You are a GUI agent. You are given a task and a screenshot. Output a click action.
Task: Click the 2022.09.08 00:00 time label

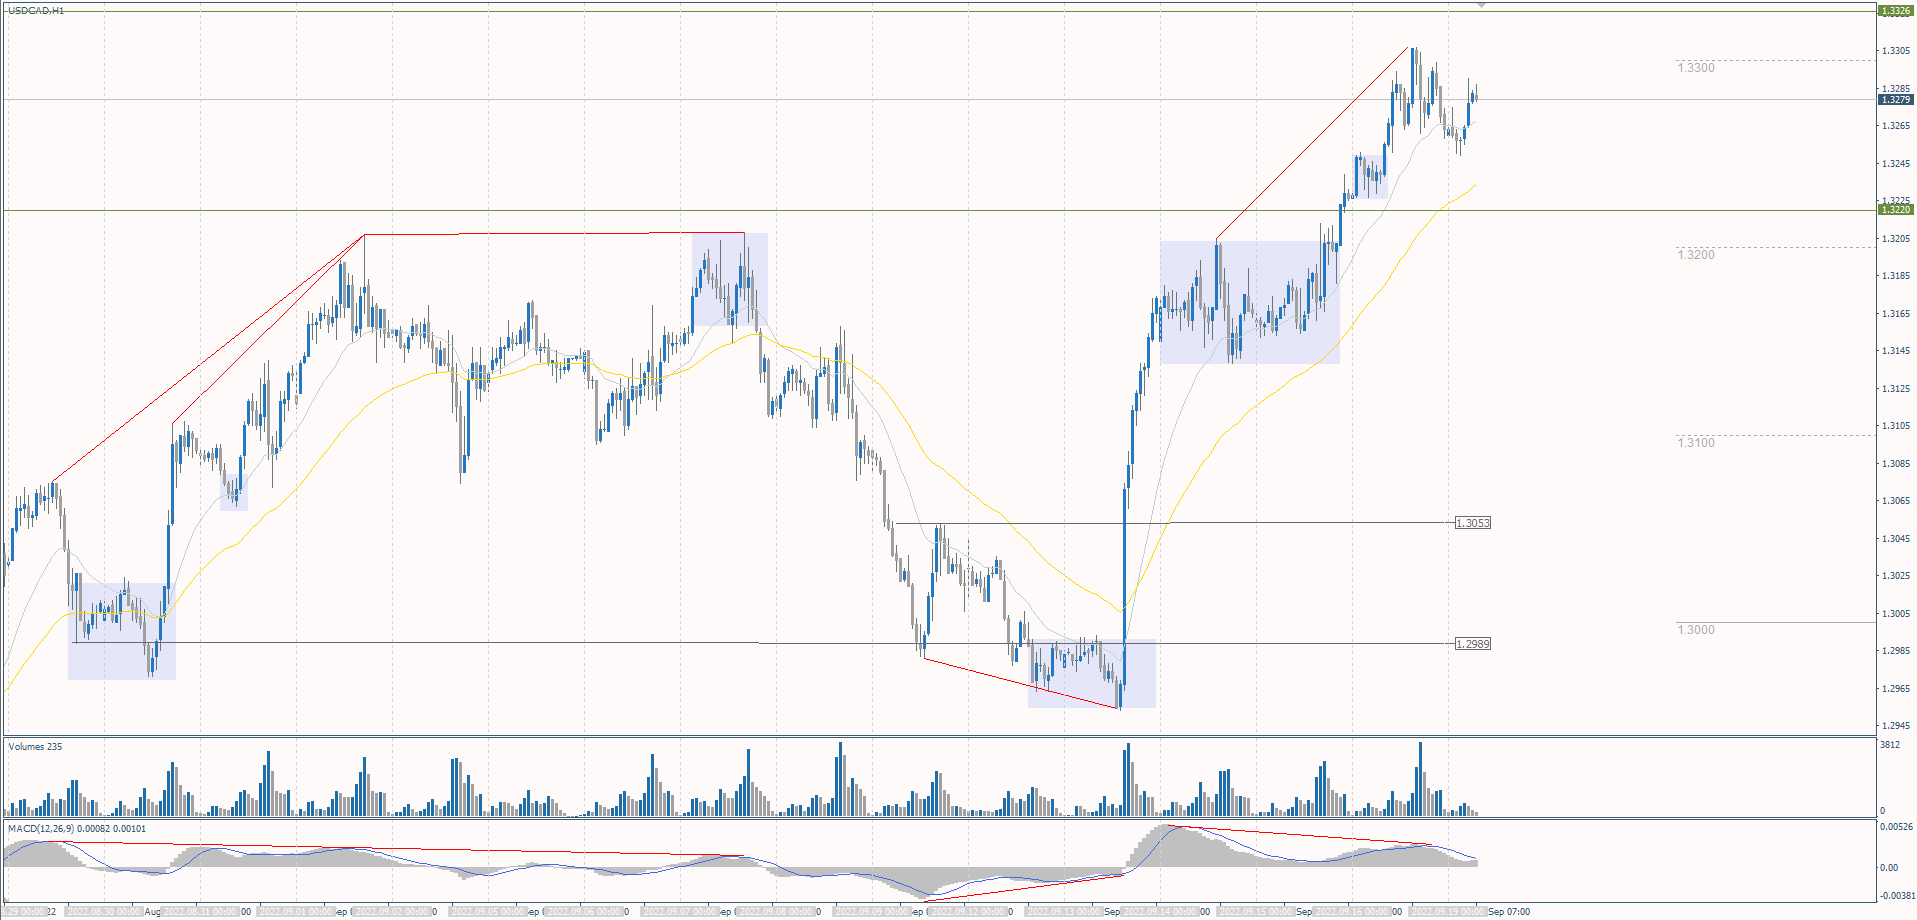point(777,912)
